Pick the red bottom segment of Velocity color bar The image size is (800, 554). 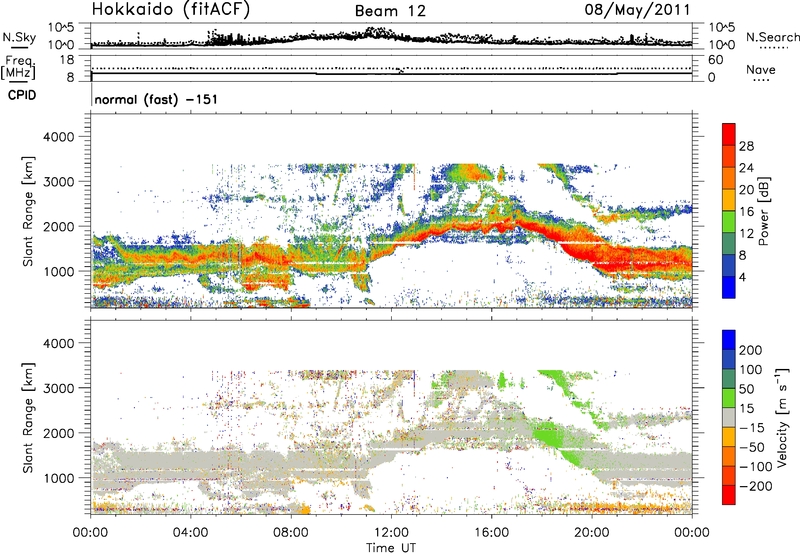(729, 495)
